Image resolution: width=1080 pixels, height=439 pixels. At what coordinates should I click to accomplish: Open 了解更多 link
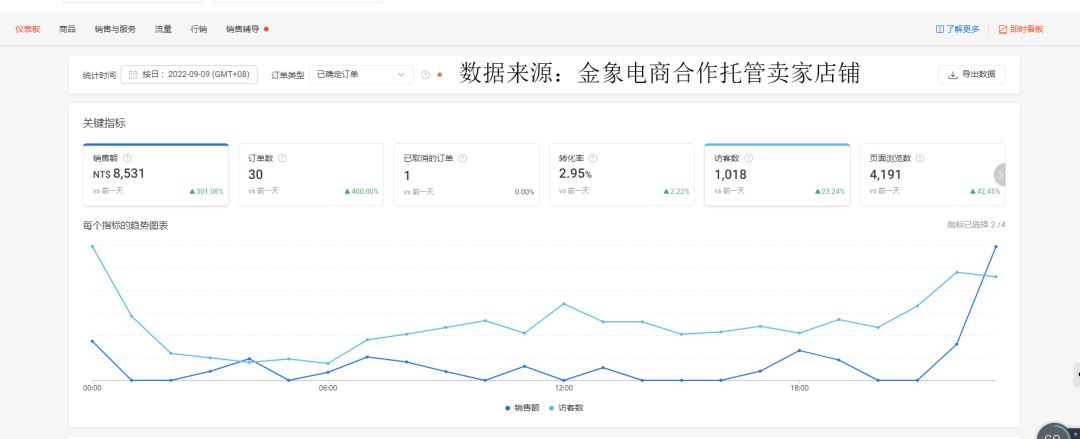957,29
